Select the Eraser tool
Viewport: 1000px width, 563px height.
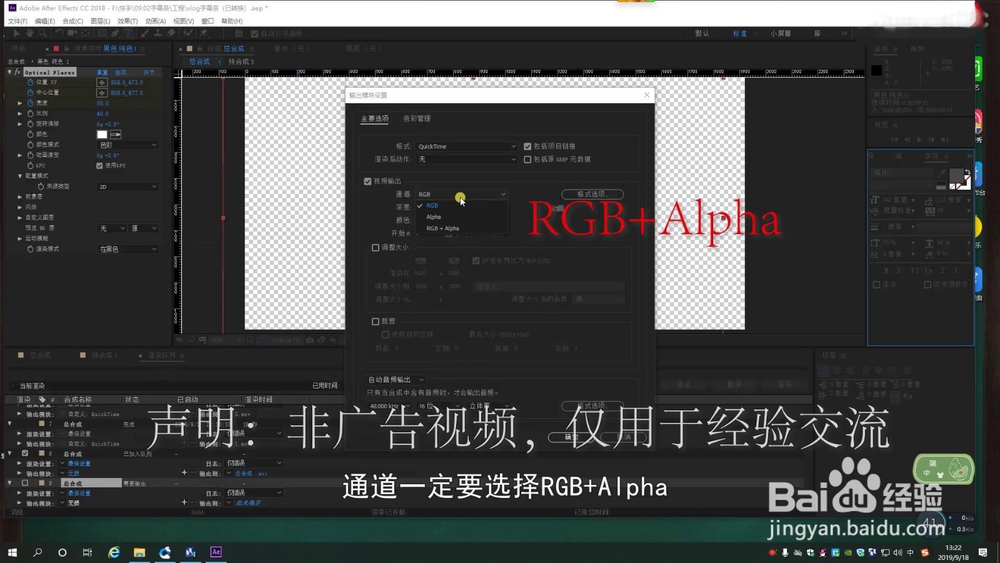point(171,33)
